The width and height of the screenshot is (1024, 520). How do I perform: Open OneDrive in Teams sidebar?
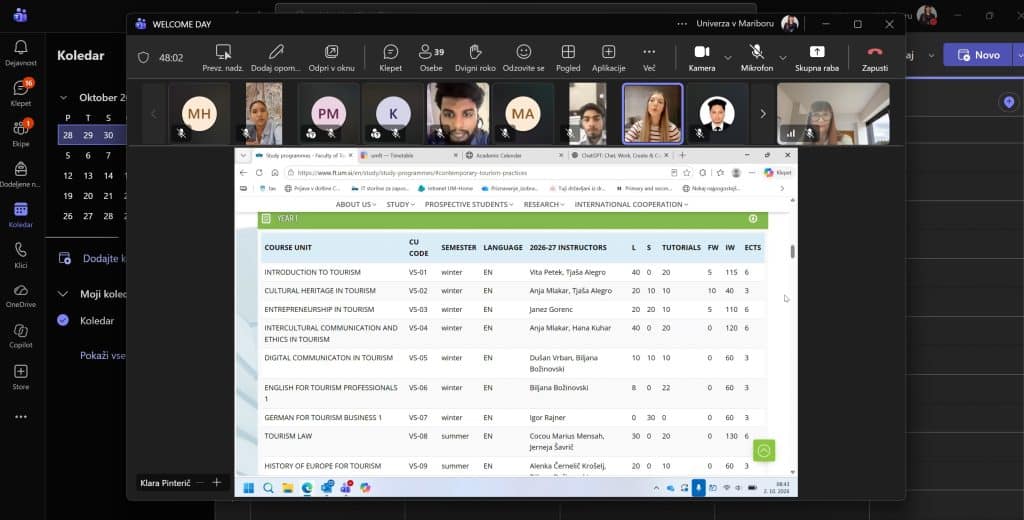click(20, 295)
